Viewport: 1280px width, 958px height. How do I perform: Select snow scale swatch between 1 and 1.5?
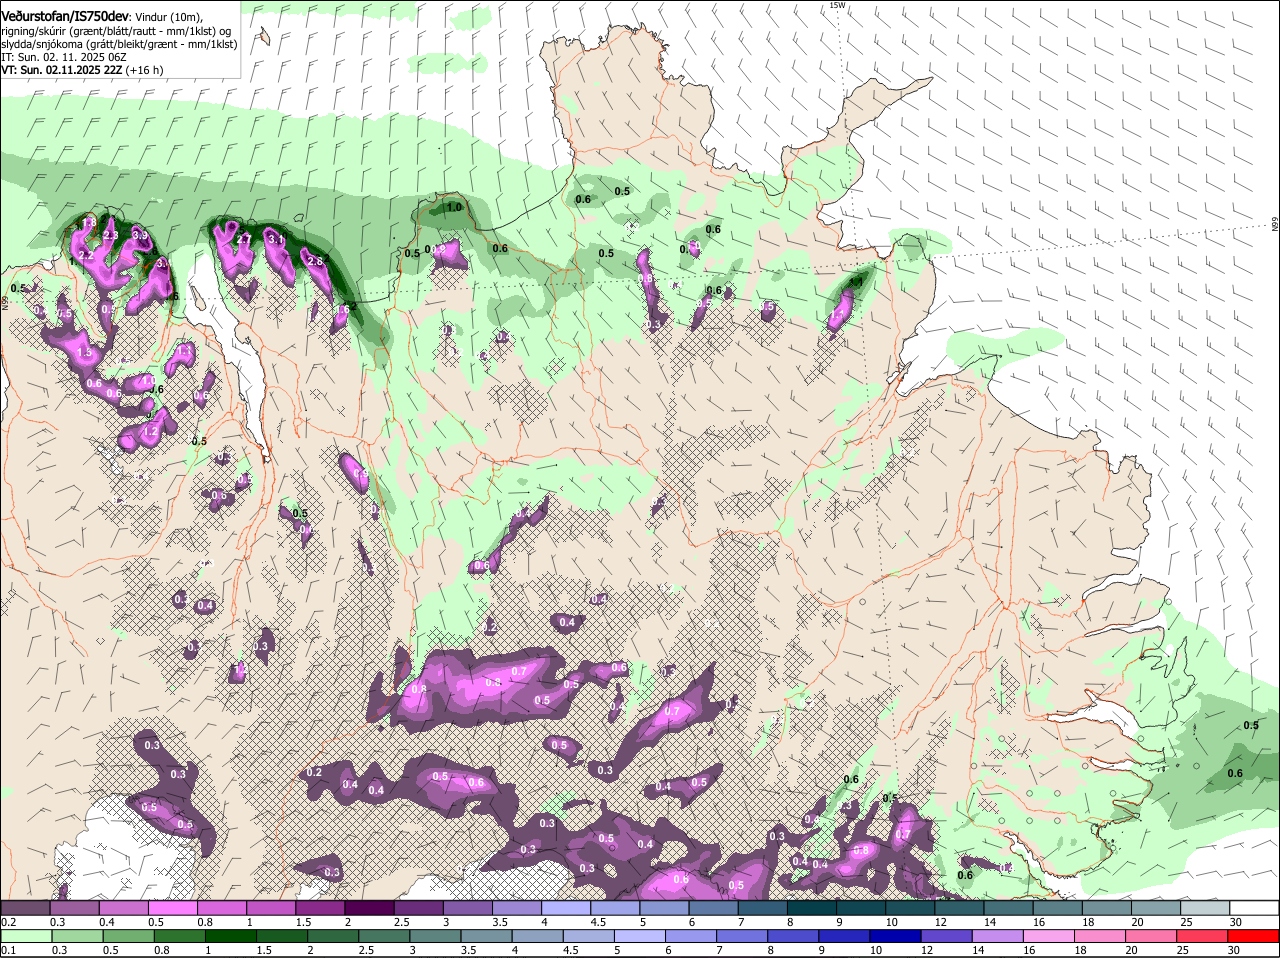click(270, 907)
